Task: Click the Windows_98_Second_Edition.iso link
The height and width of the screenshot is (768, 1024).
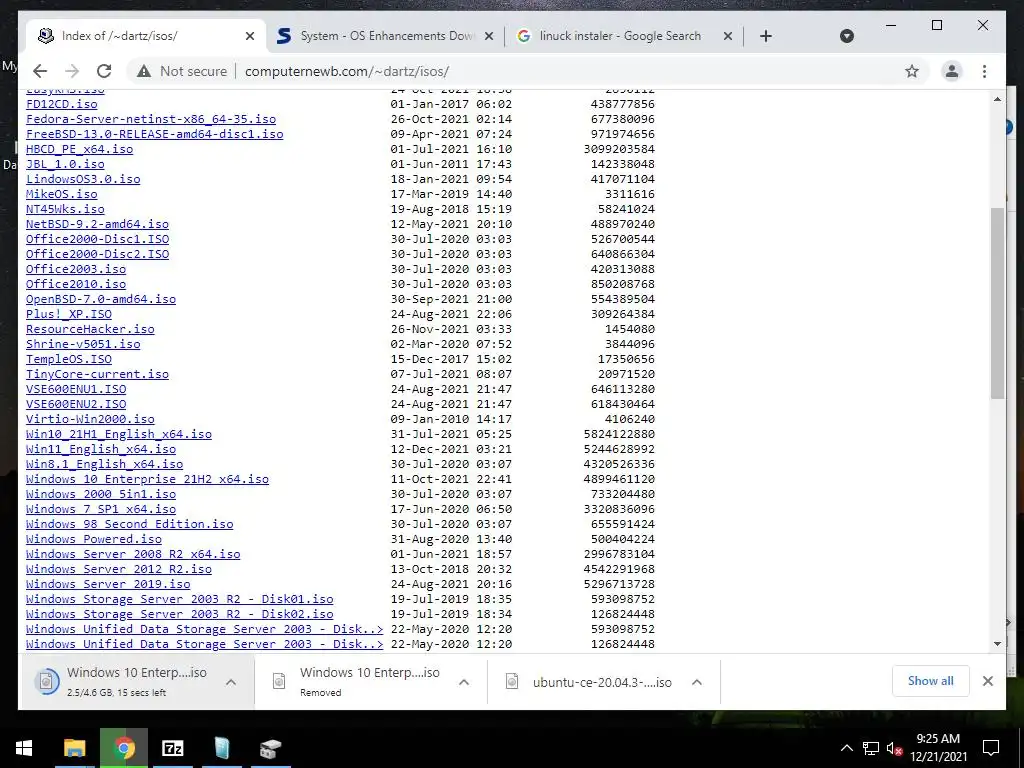Action: 129,524
